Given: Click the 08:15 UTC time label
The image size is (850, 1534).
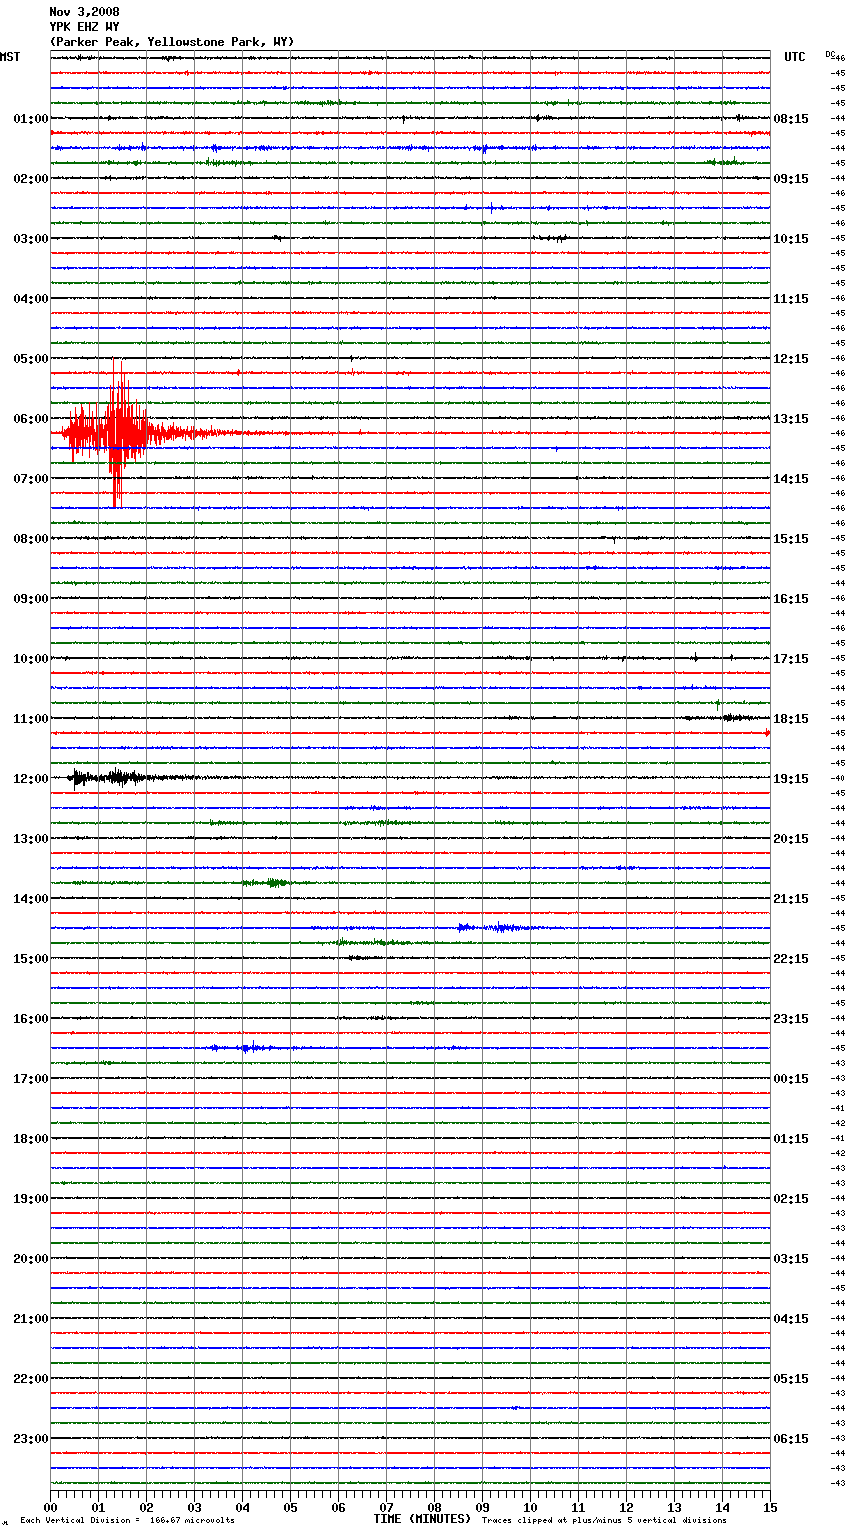Looking at the screenshot, I should 791,119.
